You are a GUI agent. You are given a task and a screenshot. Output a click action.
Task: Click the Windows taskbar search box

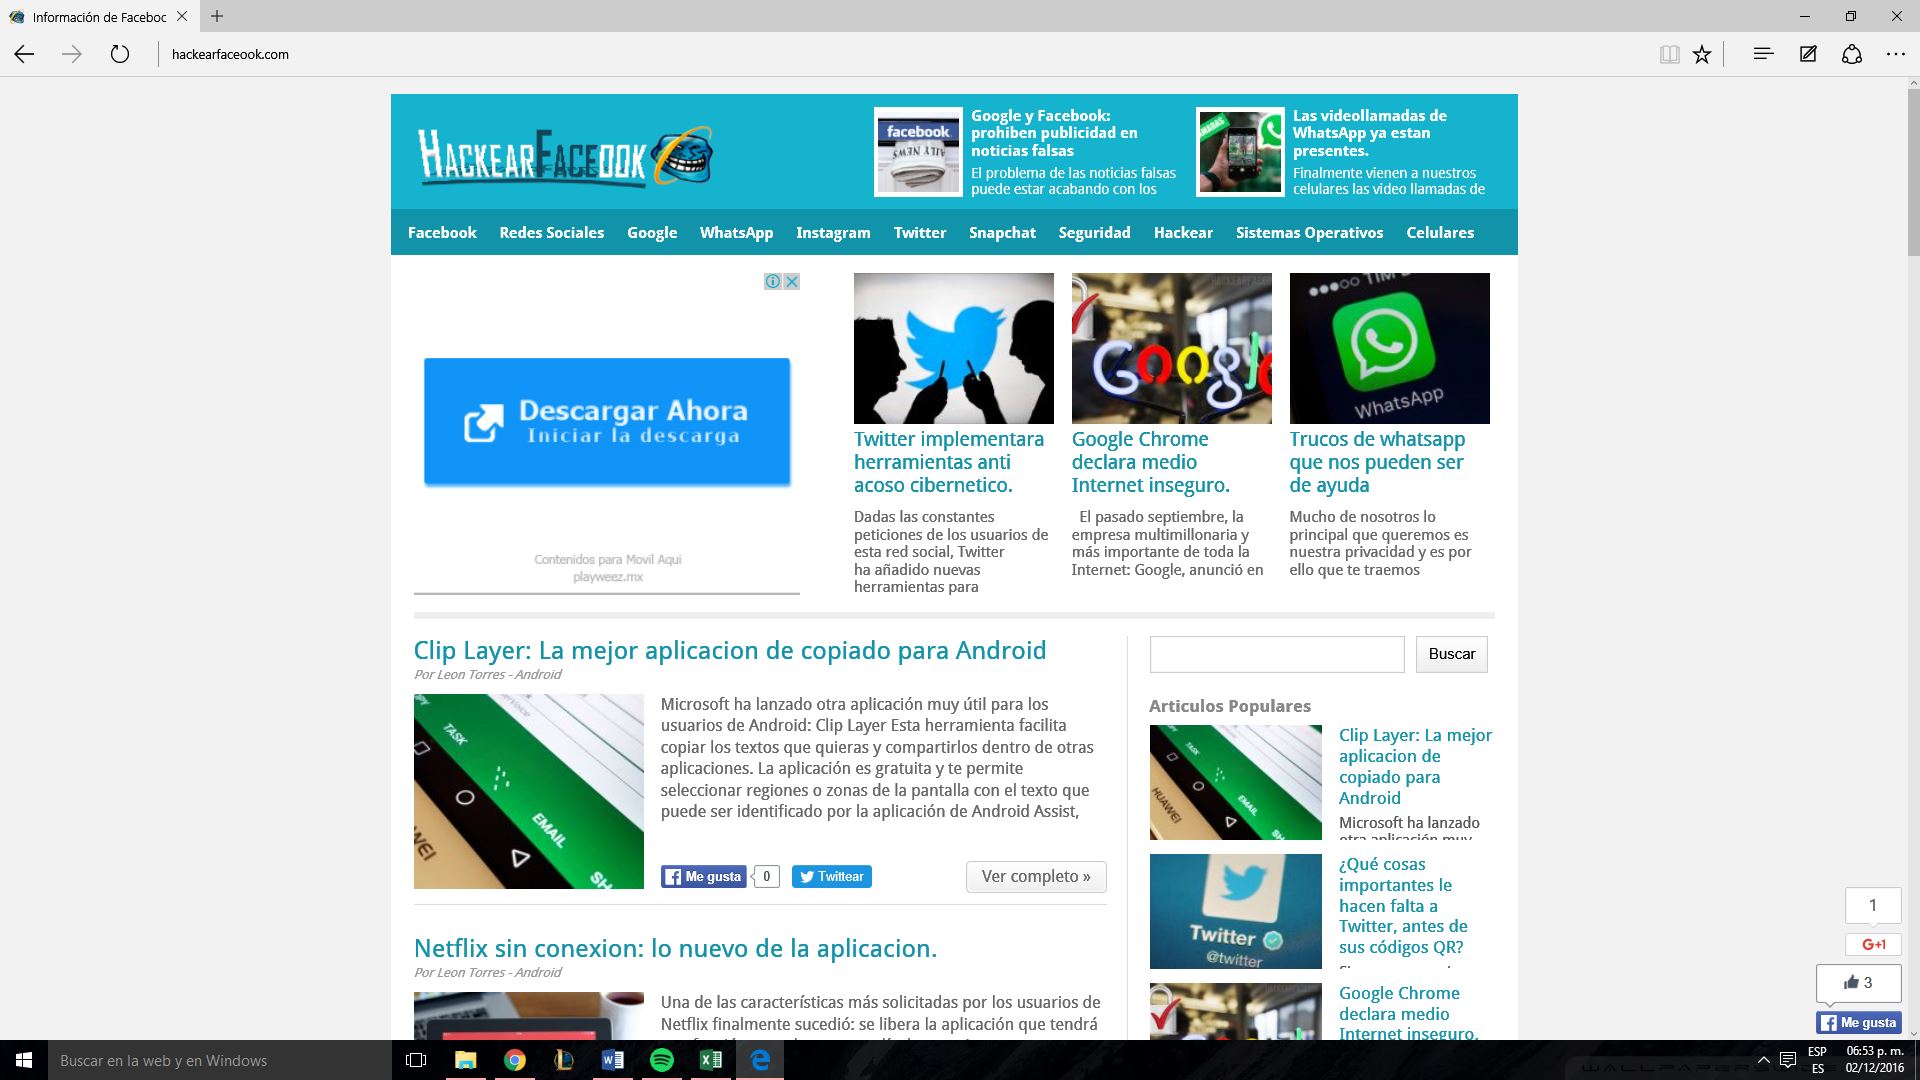220,1060
